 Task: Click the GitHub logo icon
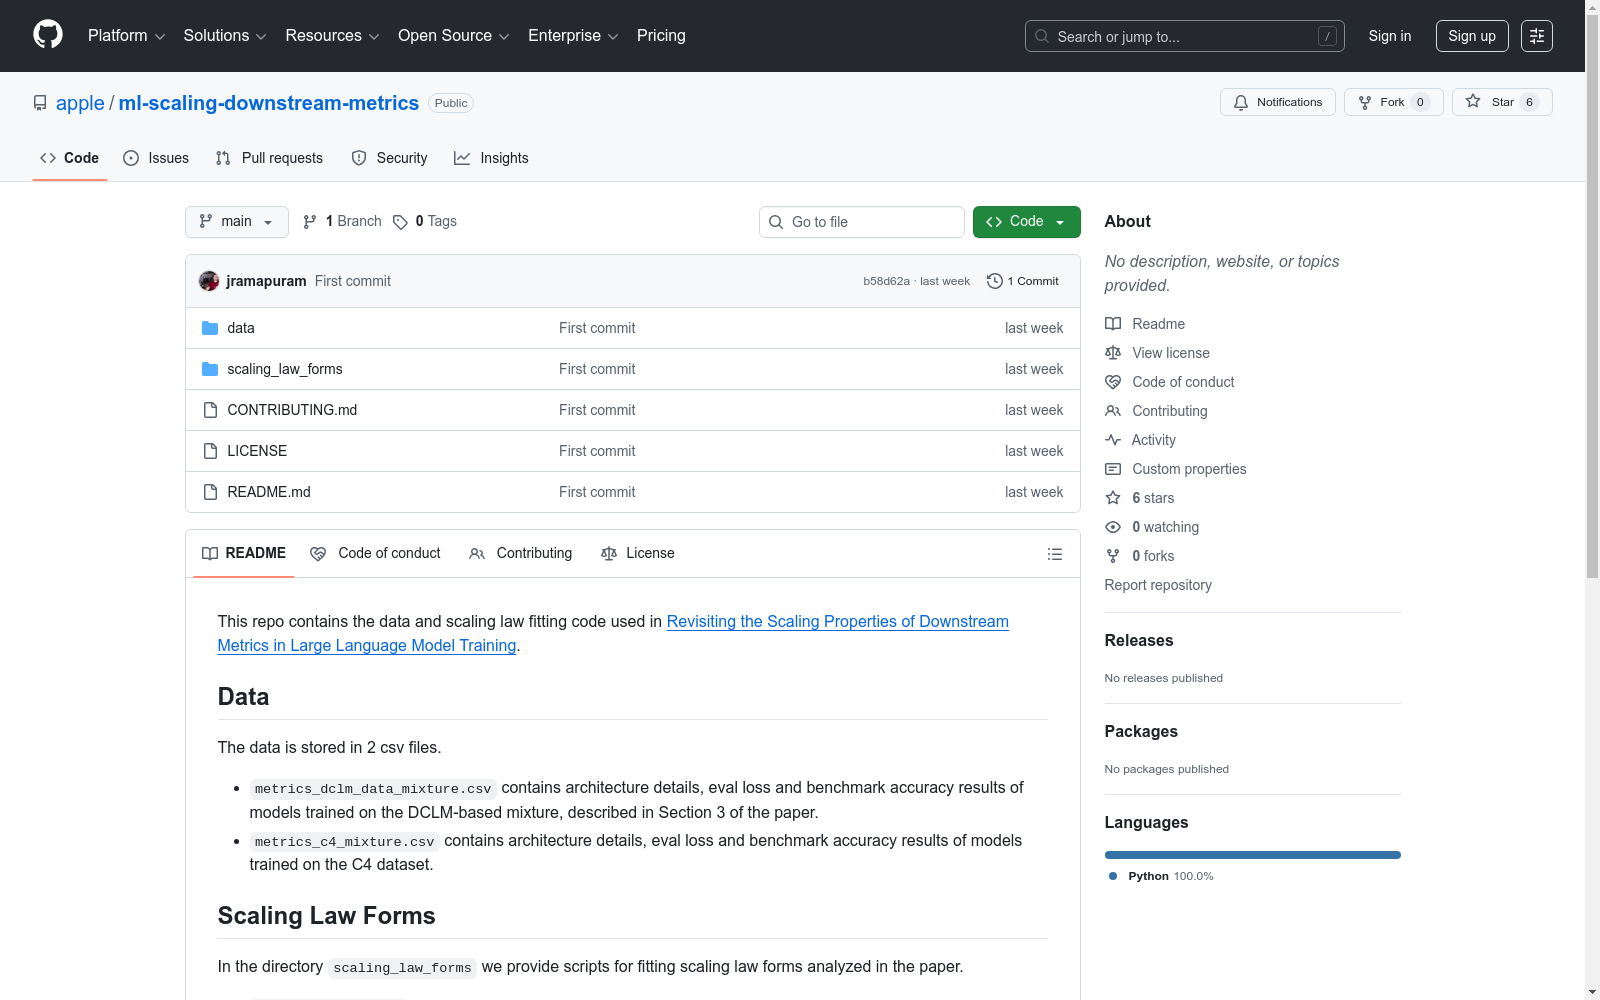coord(48,35)
